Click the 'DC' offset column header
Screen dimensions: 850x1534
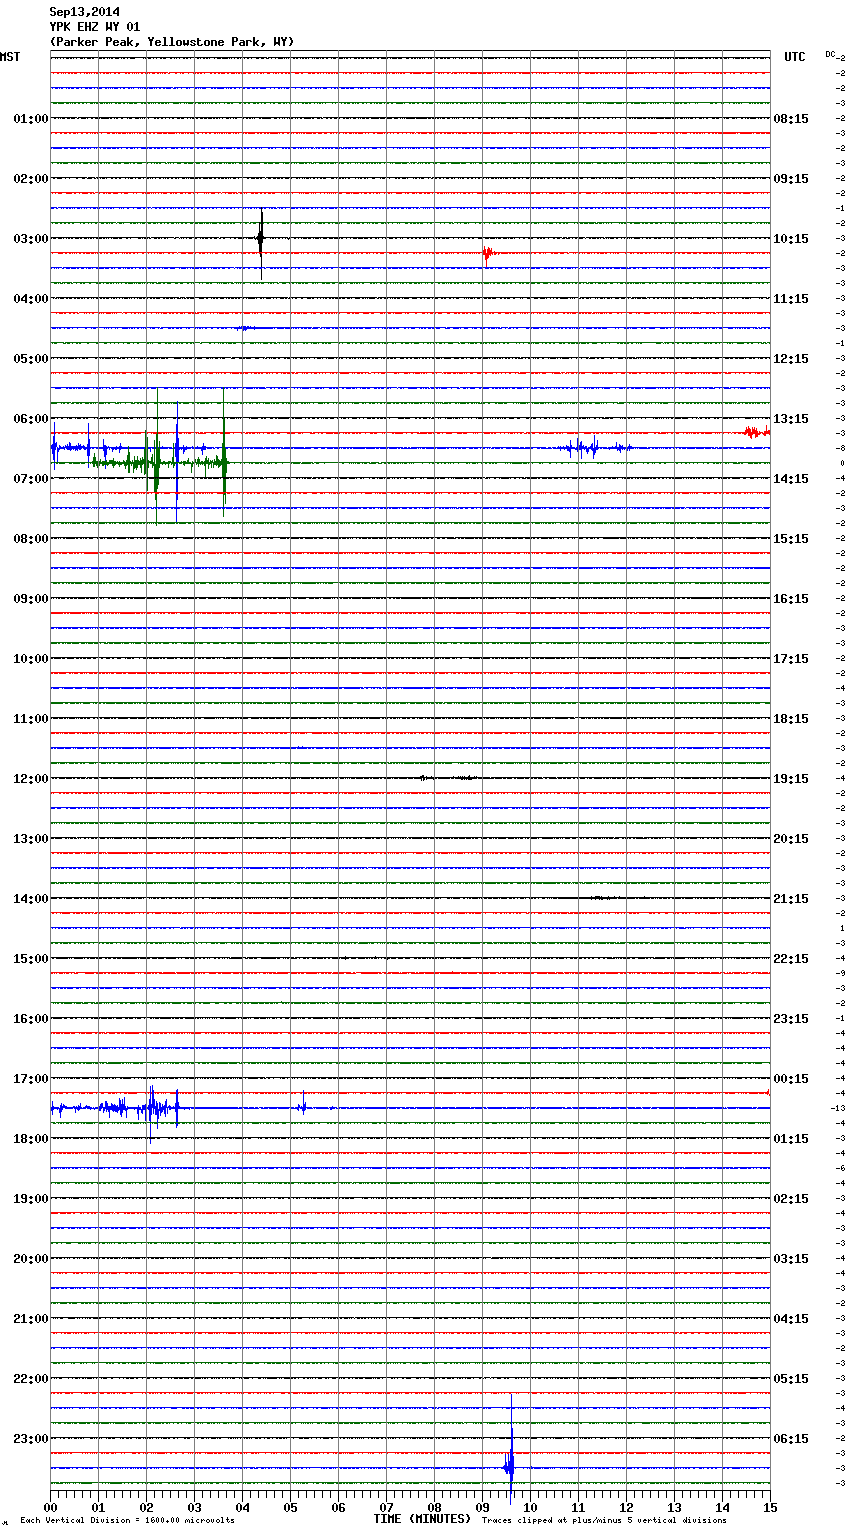tap(830, 54)
